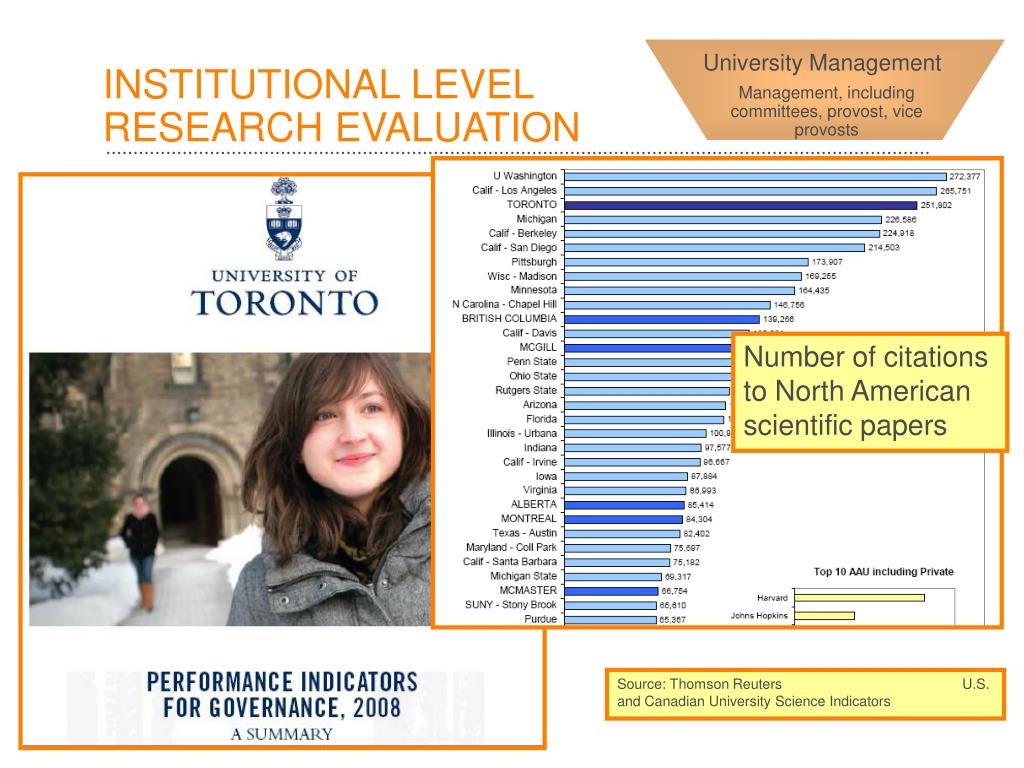Click the 'Calif - Davis' label
This screenshot has height=768, width=1024.
point(529,333)
